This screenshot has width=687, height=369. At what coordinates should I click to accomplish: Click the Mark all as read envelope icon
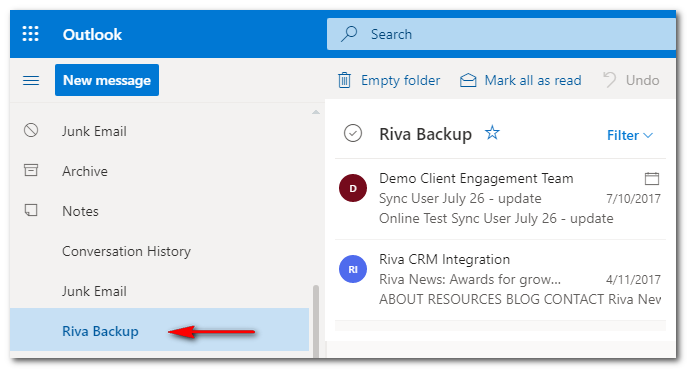pyautogui.click(x=468, y=80)
